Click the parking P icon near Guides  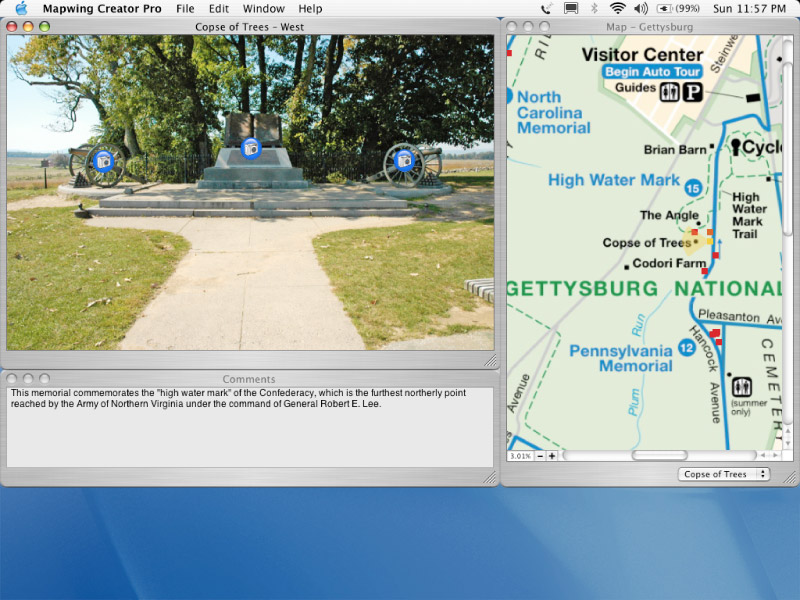point(693,92)
